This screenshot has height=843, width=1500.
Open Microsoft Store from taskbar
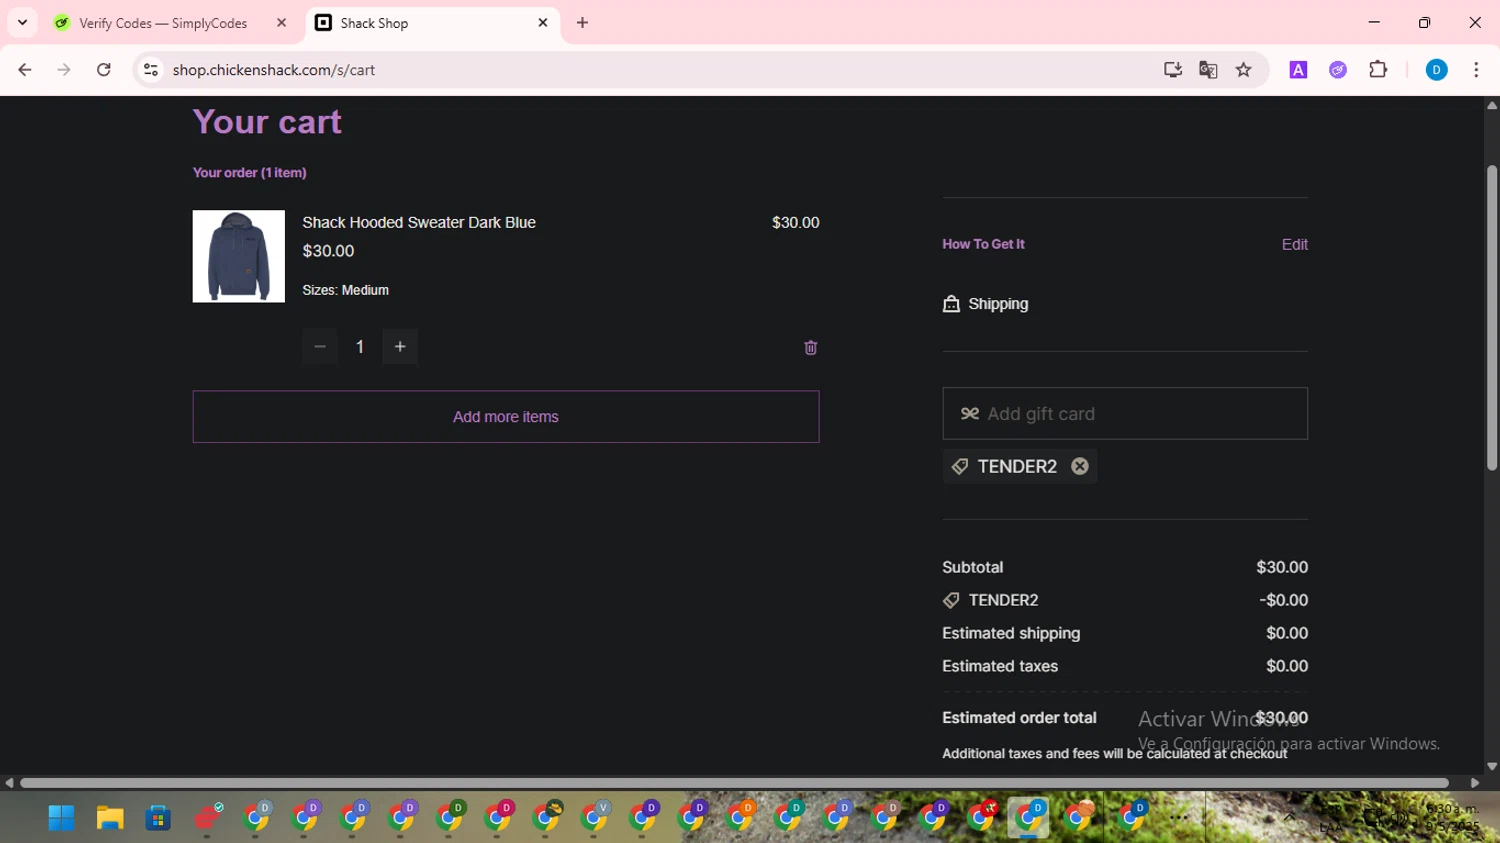coord(158,818)
